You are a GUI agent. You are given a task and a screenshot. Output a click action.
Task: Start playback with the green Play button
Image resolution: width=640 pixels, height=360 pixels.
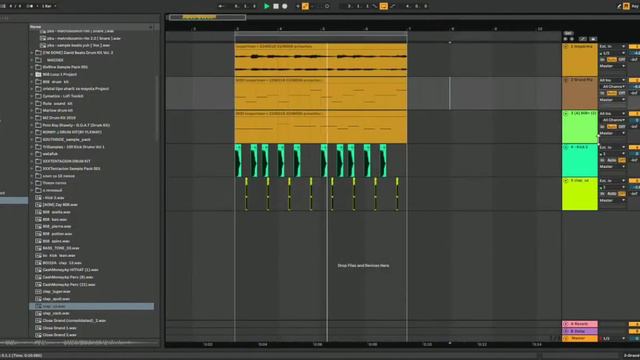point(267,6)
